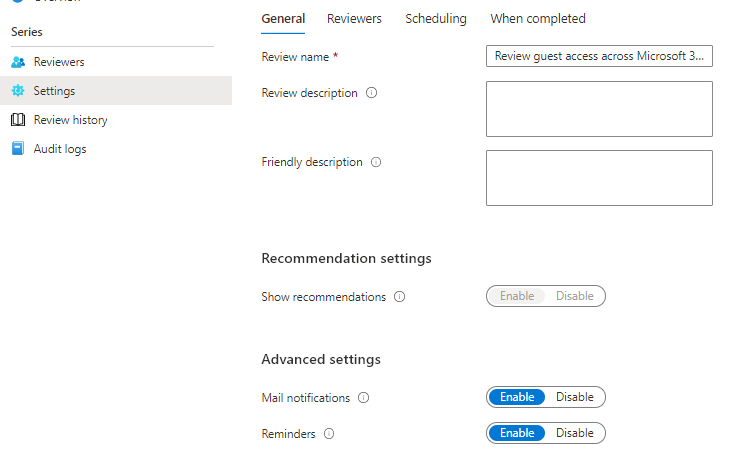The width and height of the screenshot is (733, 462).
Task: Select the General tab
Action: pos(283,19)
